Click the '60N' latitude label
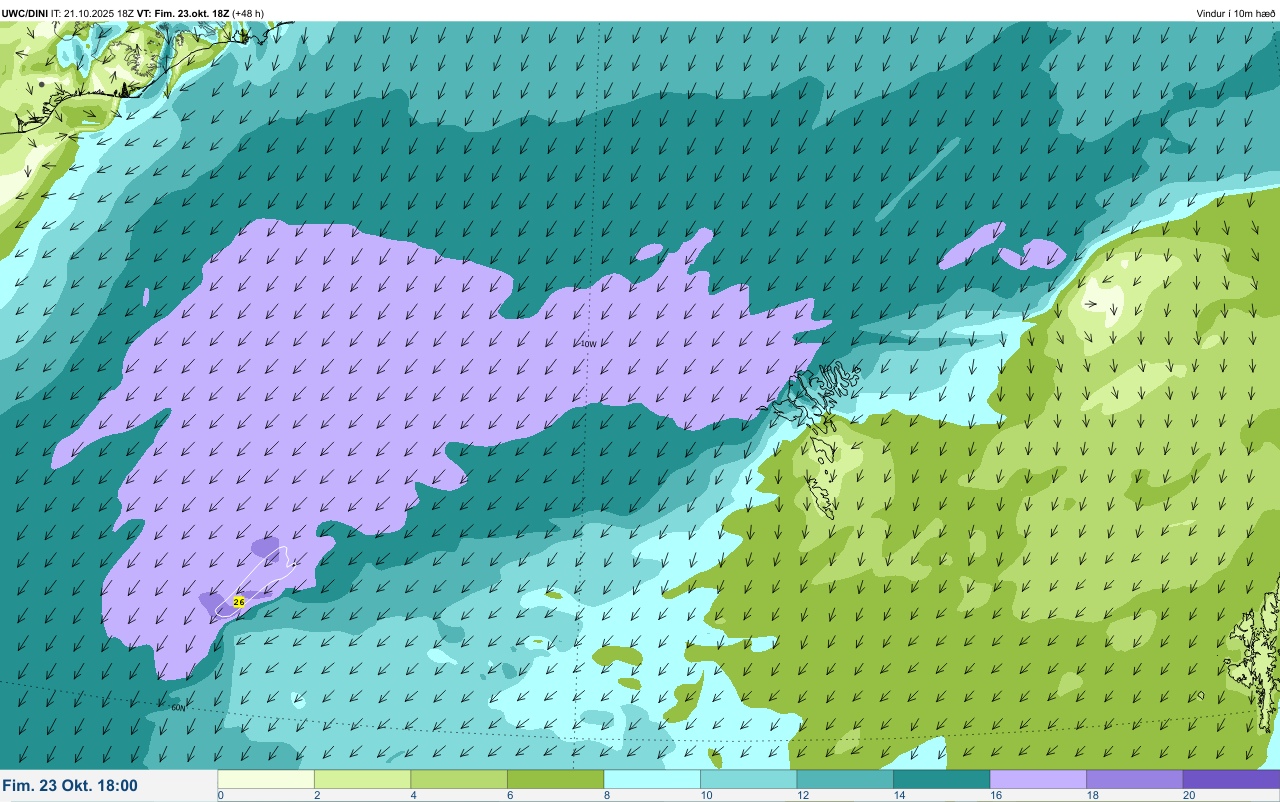The image size is (1280, 802). pyautogui.click(x=177, y=707)
